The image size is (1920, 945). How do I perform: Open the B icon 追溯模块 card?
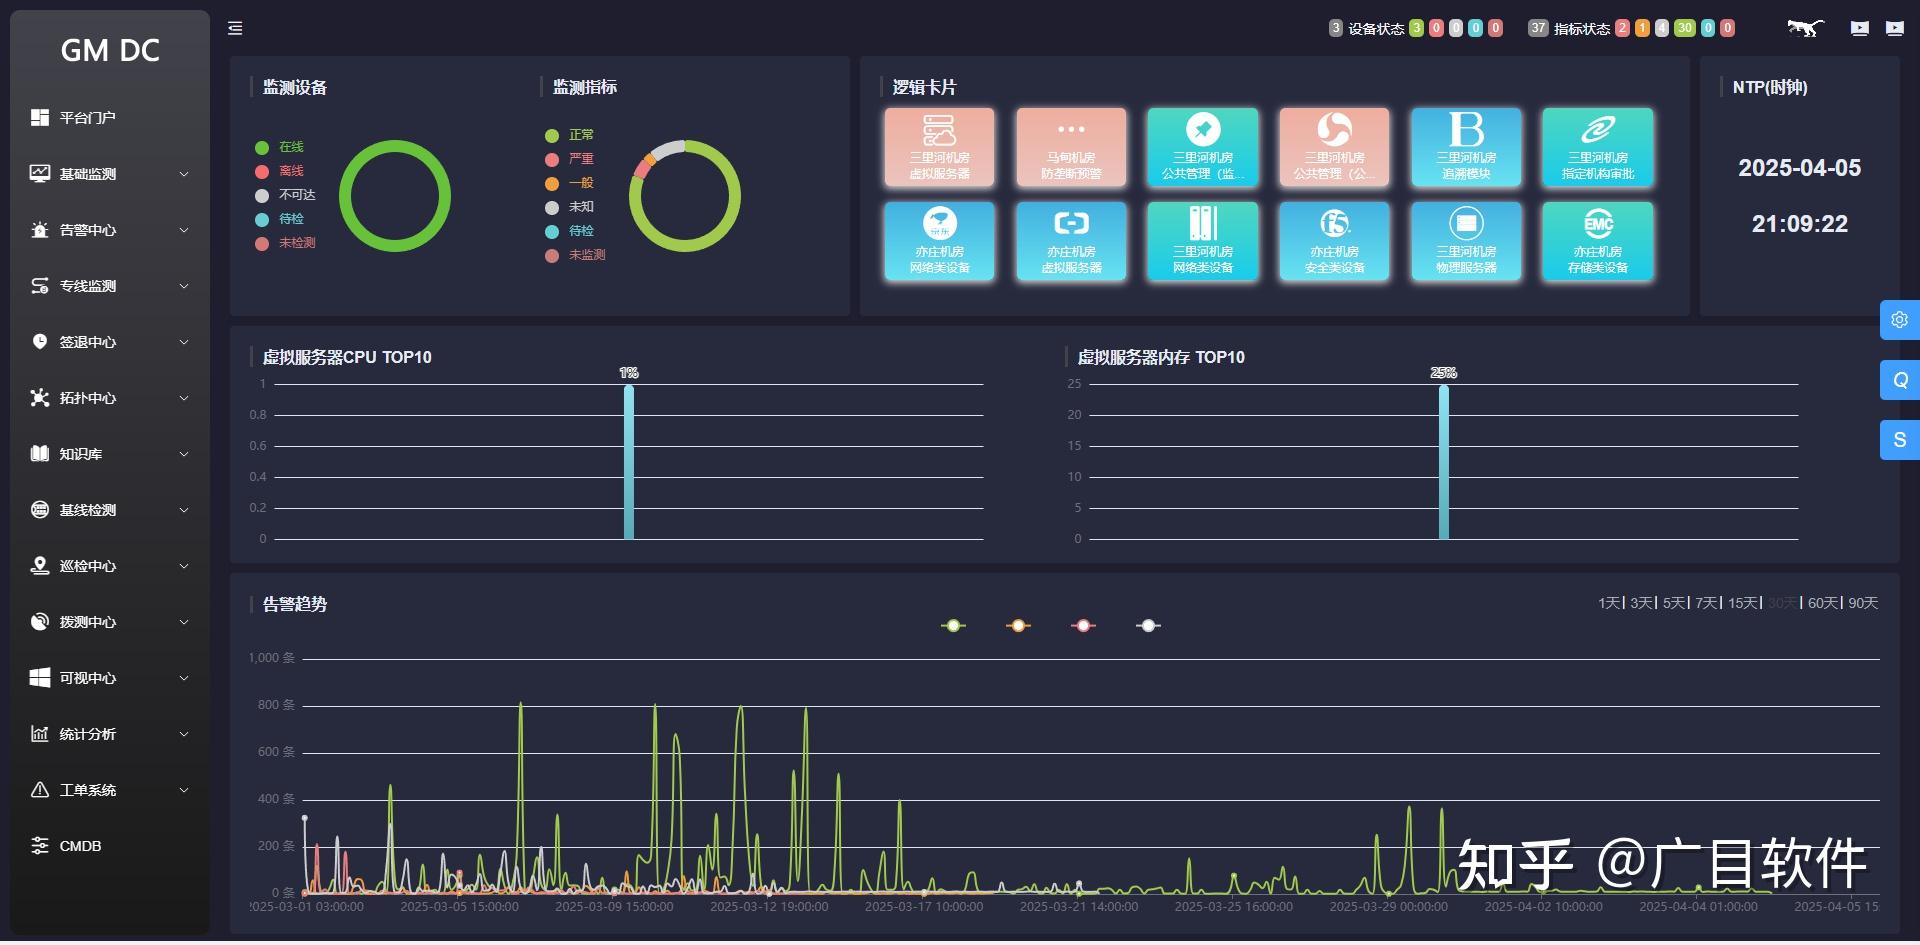coord(1466,147)
